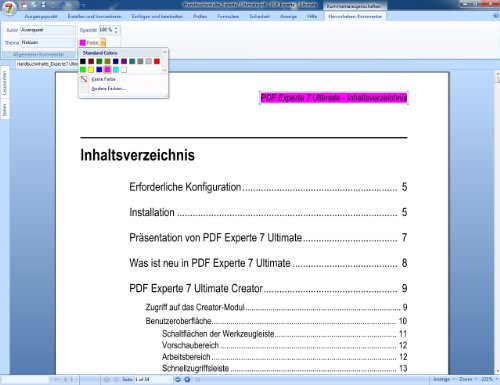Click the previous view round arrow in status bar
Viewport: 500px width, 385px height.
coord(178,379)
